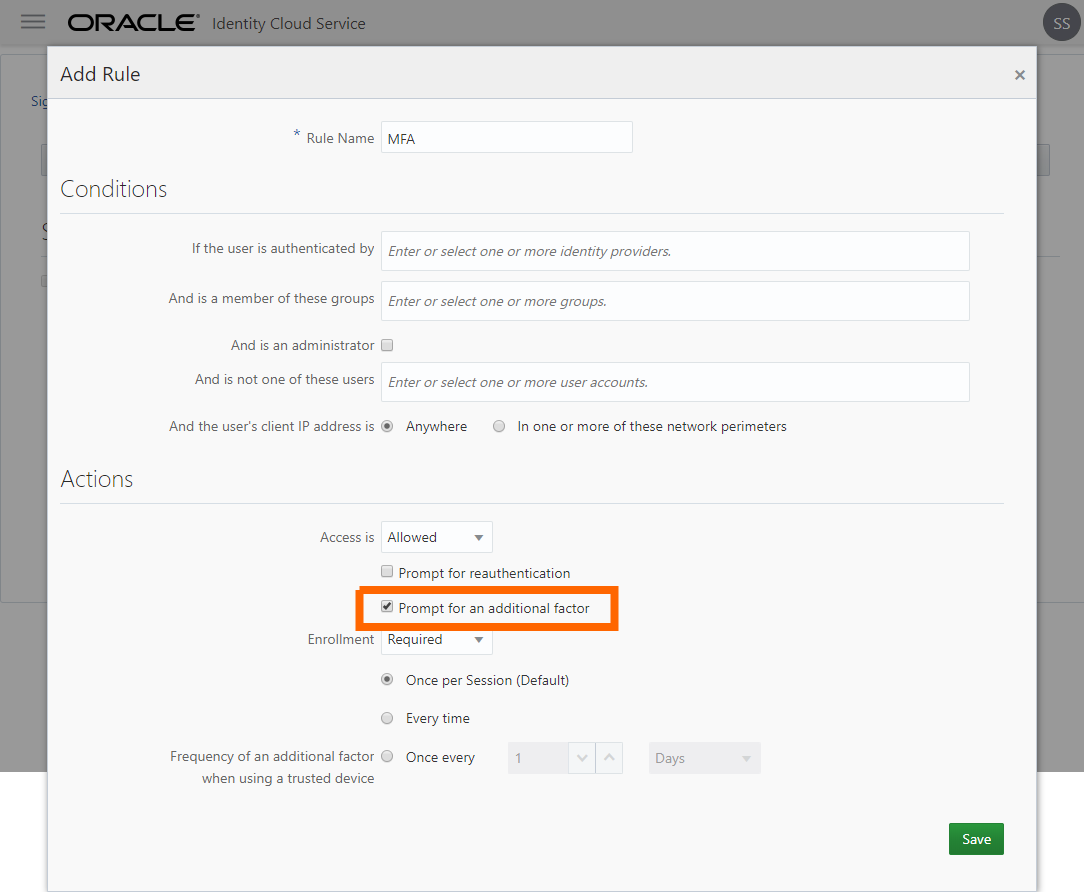Viewport: 1084px width, 892px height.
Task: Choose In one or more of these network perimeters
Action: (499, 426)
